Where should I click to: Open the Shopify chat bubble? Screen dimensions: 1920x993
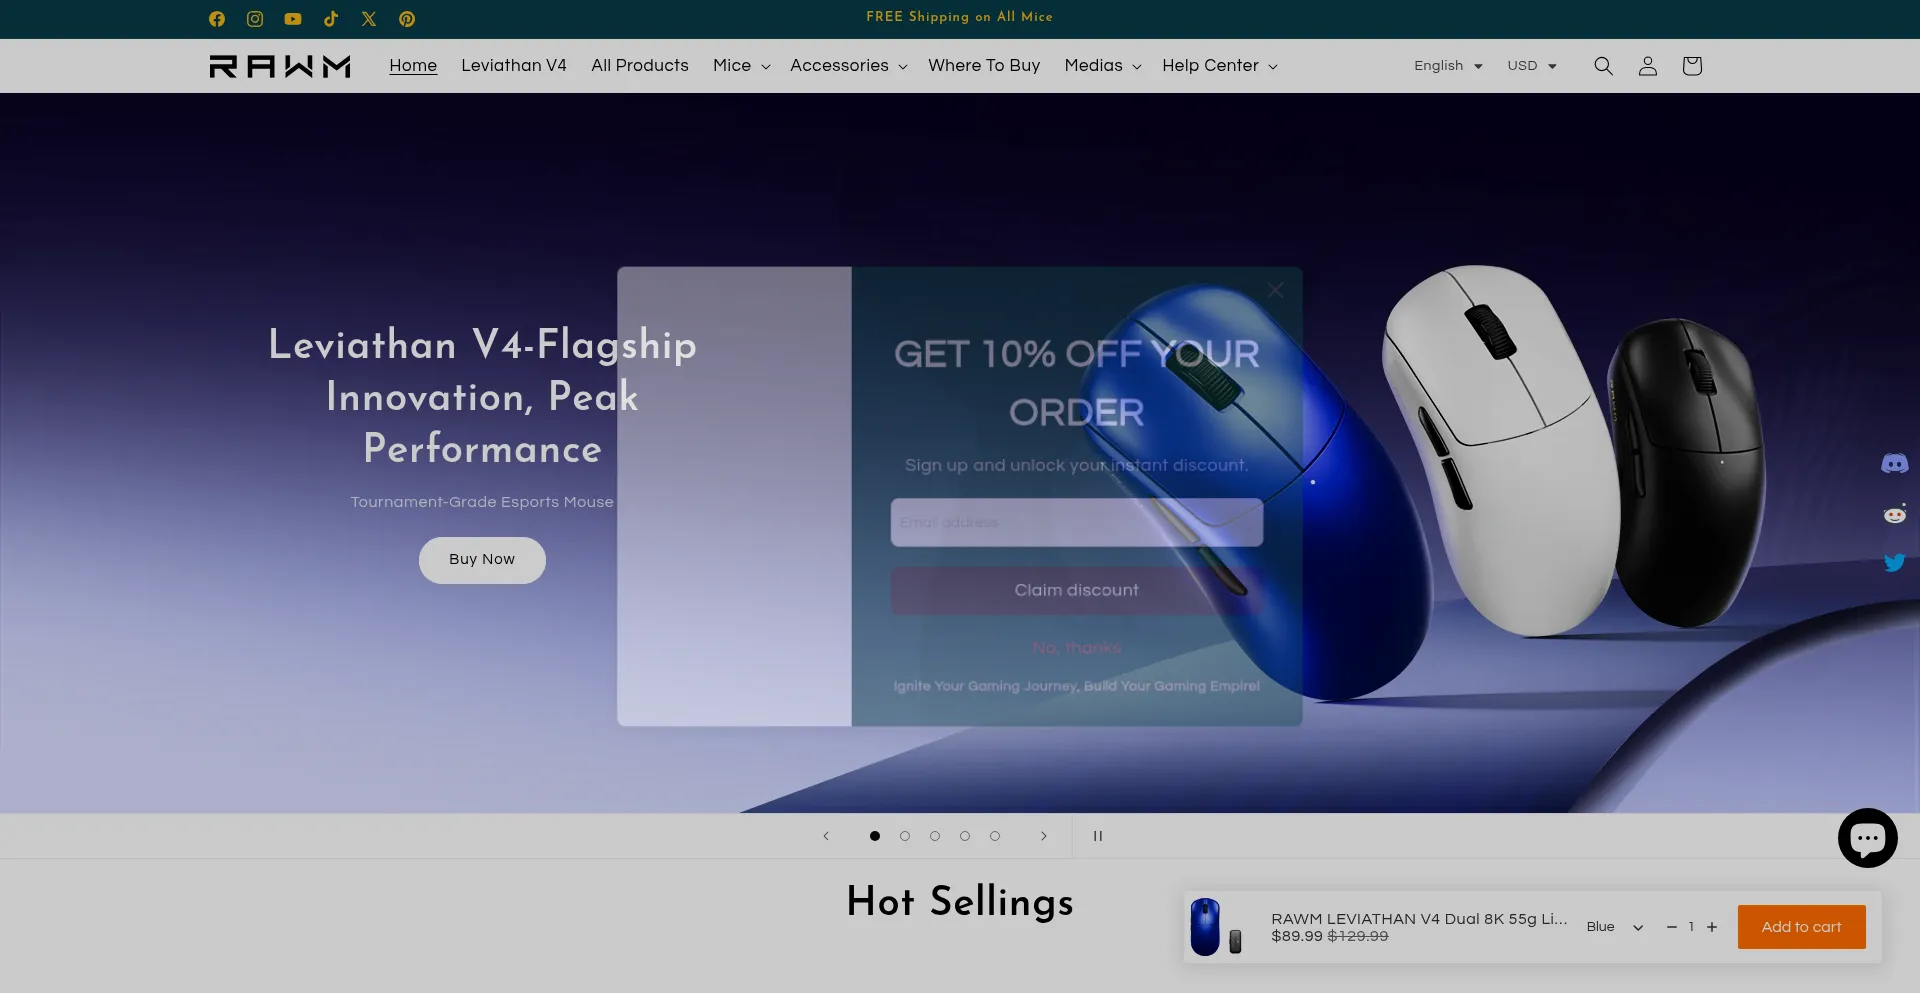pos(1867,838)
